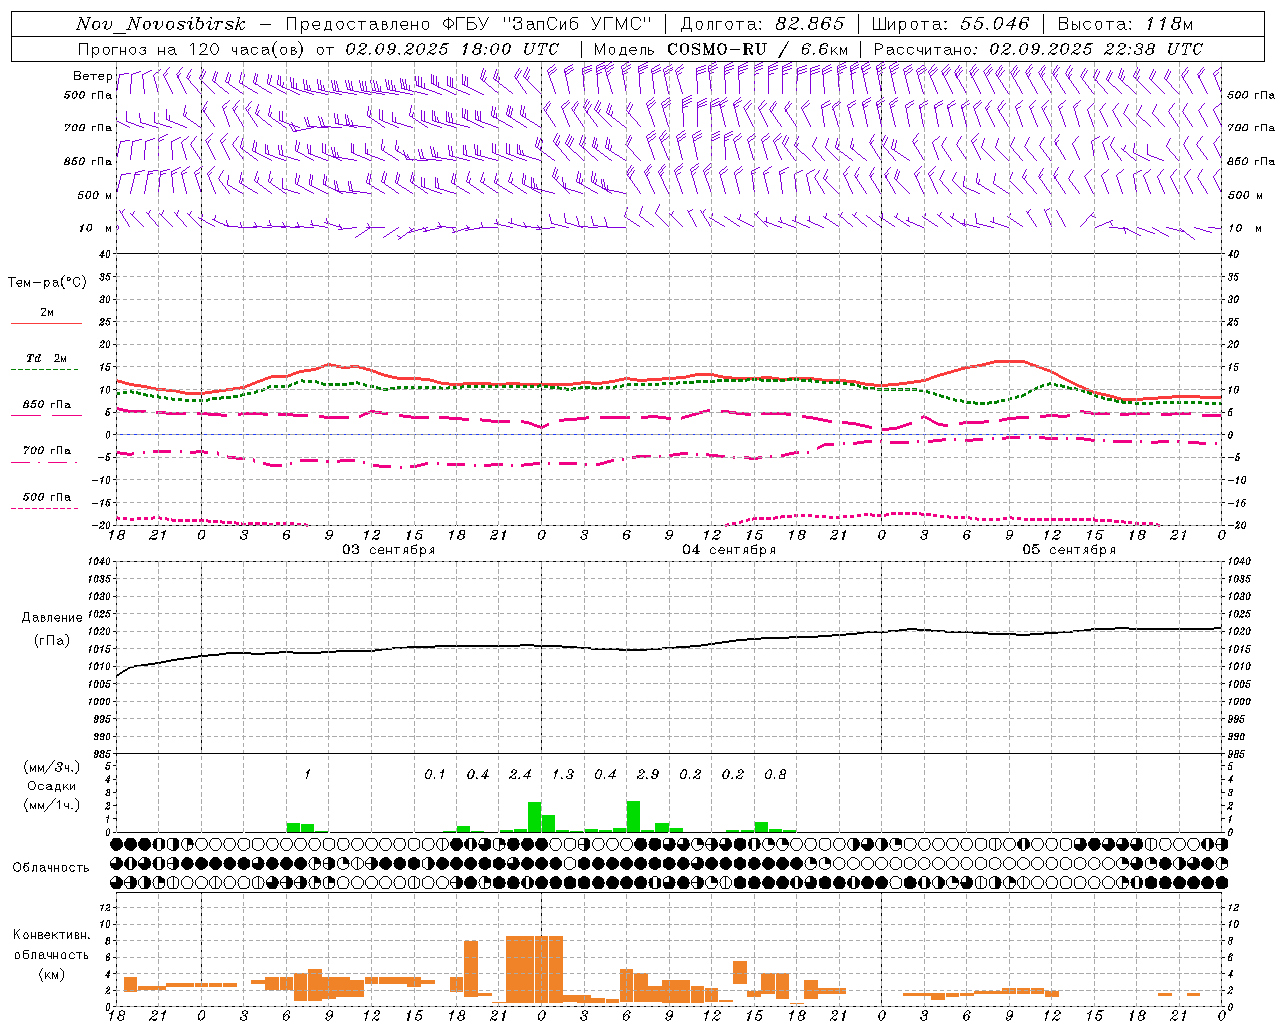Click the '(мм/3ч.)' precipitation unit label

(51, 767)
